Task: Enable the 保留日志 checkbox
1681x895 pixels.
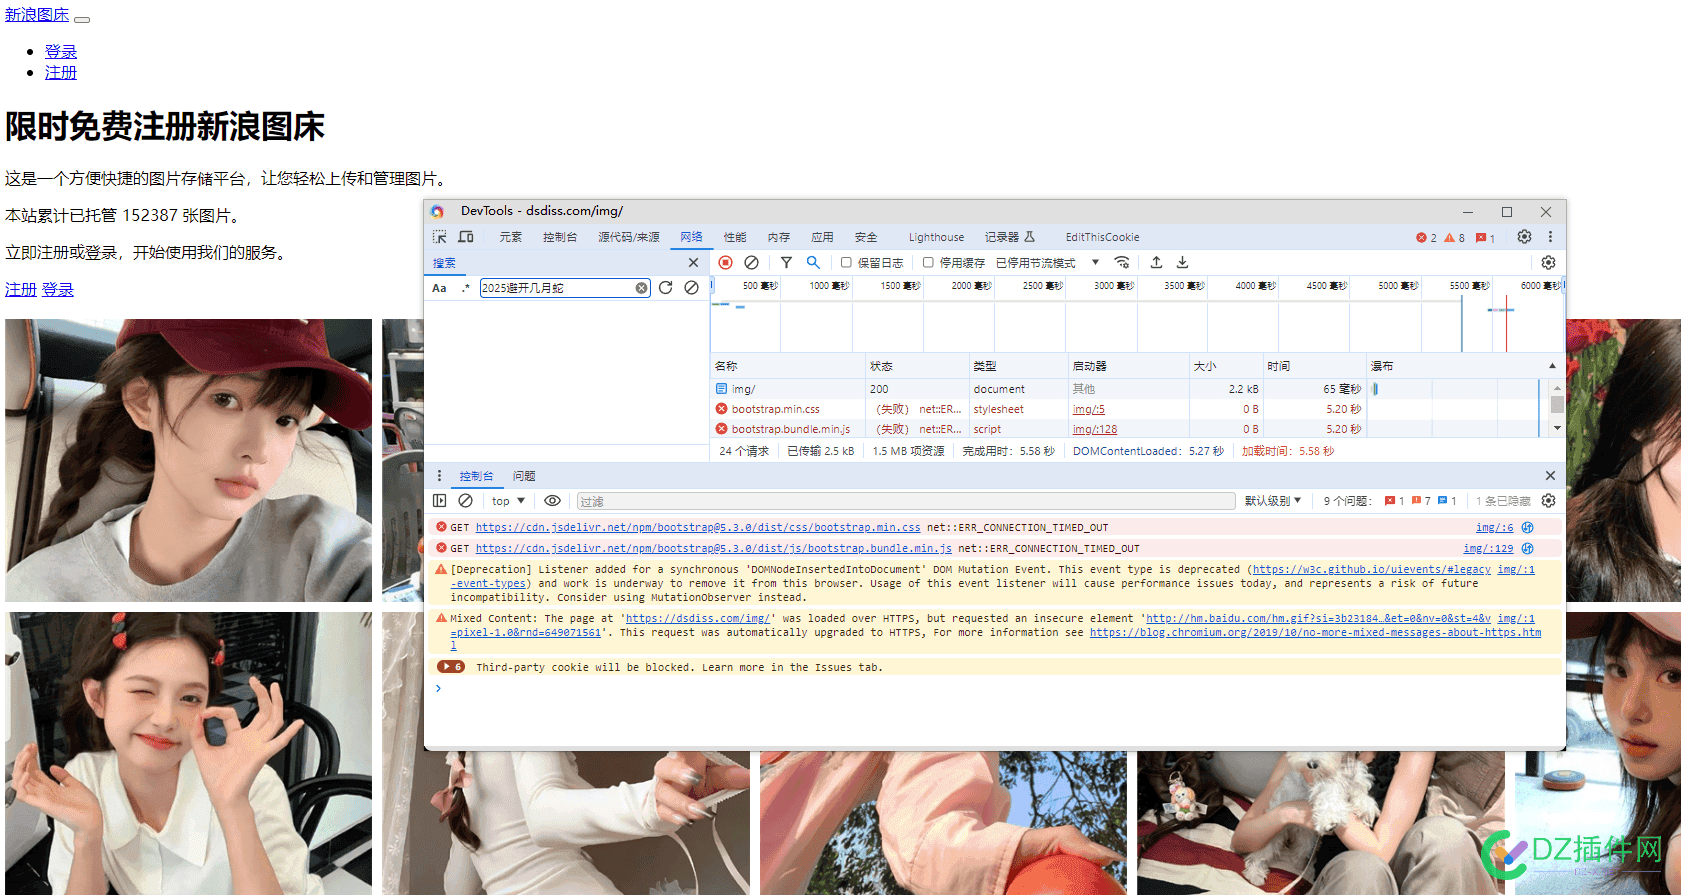Action: (x=846, y=262)
